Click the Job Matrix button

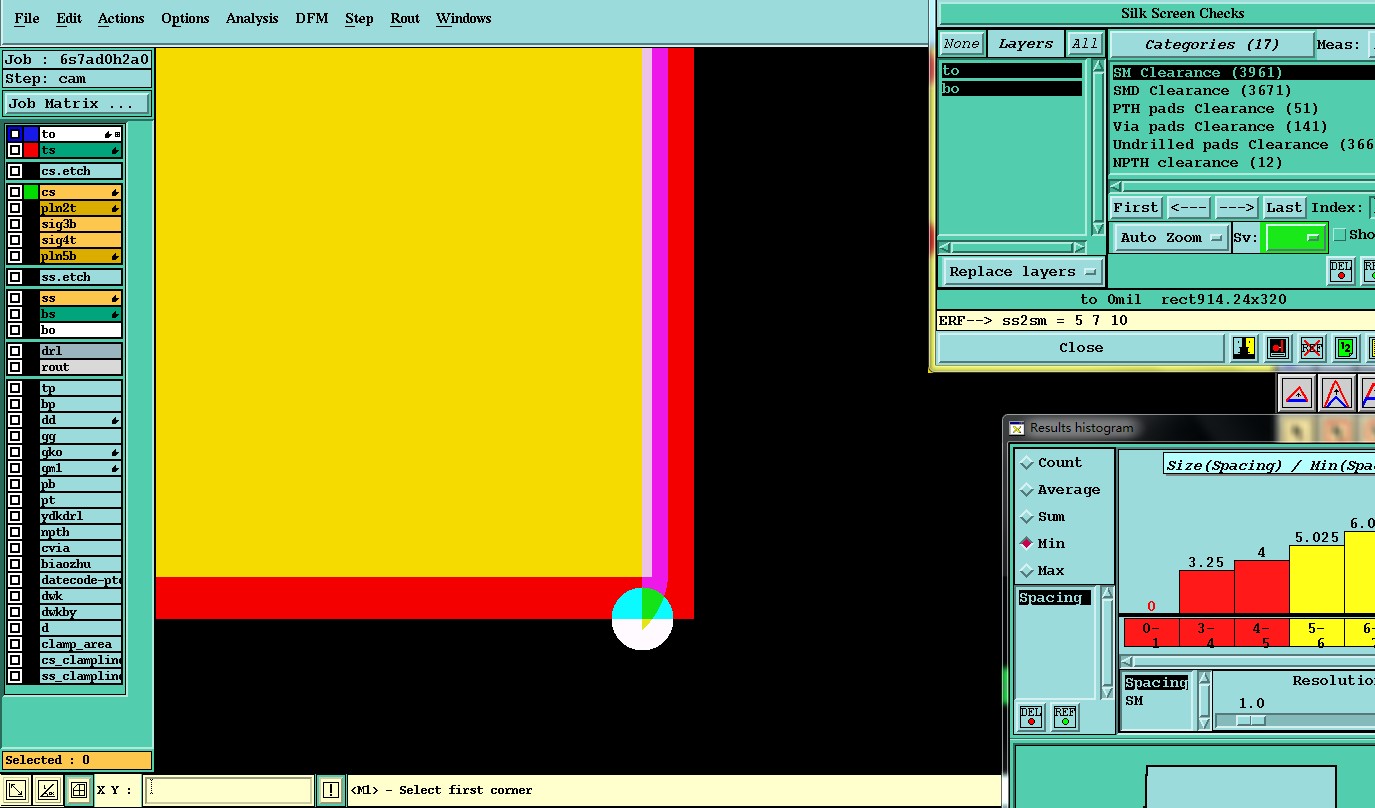[x=77, y=104]
